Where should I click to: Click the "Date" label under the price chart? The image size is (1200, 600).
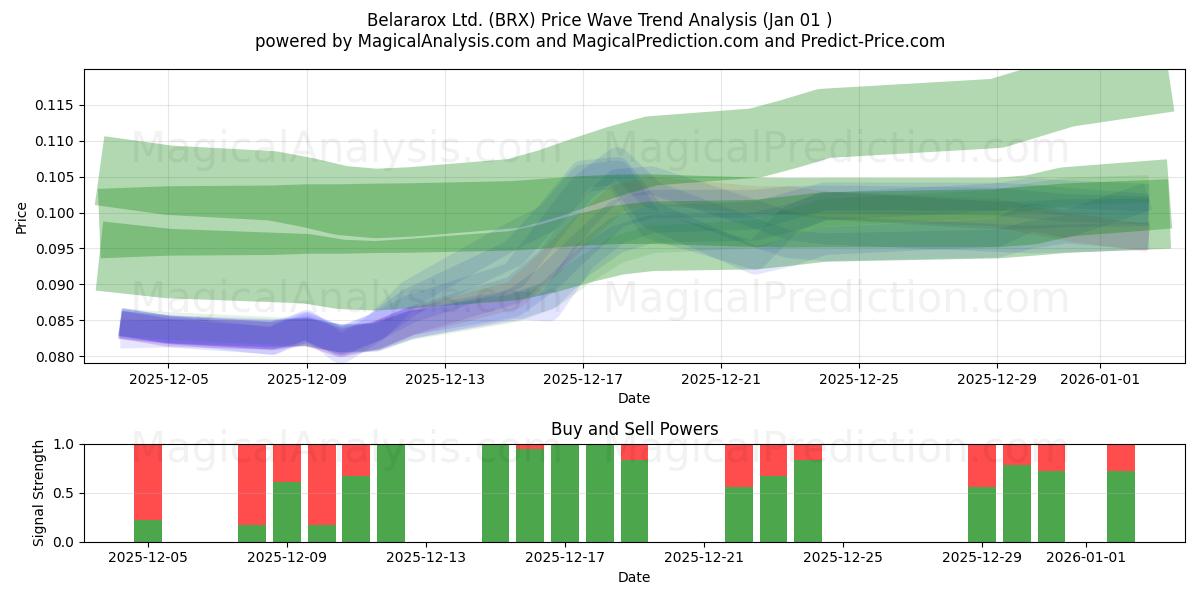(634, 398)
